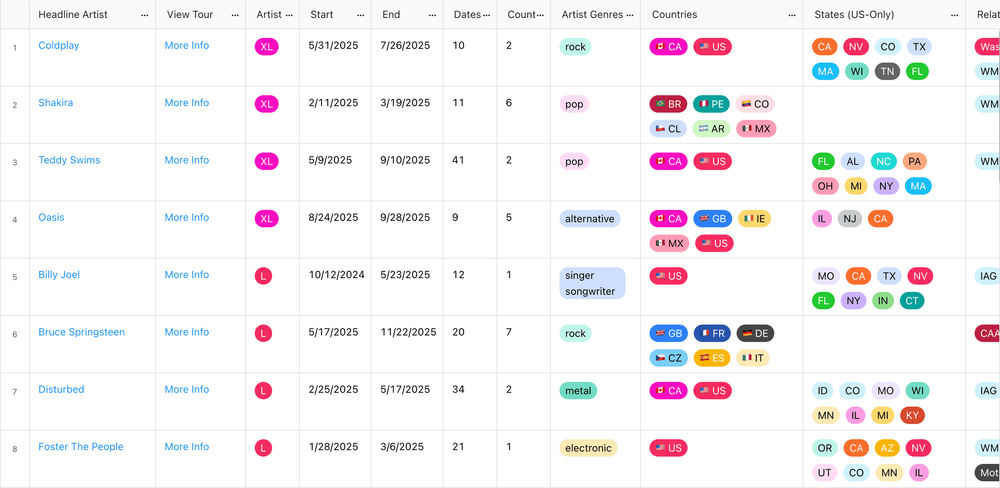Click More Info in Teddy Swims row
This screenshot has height=488, width=1000.
click(x=187, y=160)
